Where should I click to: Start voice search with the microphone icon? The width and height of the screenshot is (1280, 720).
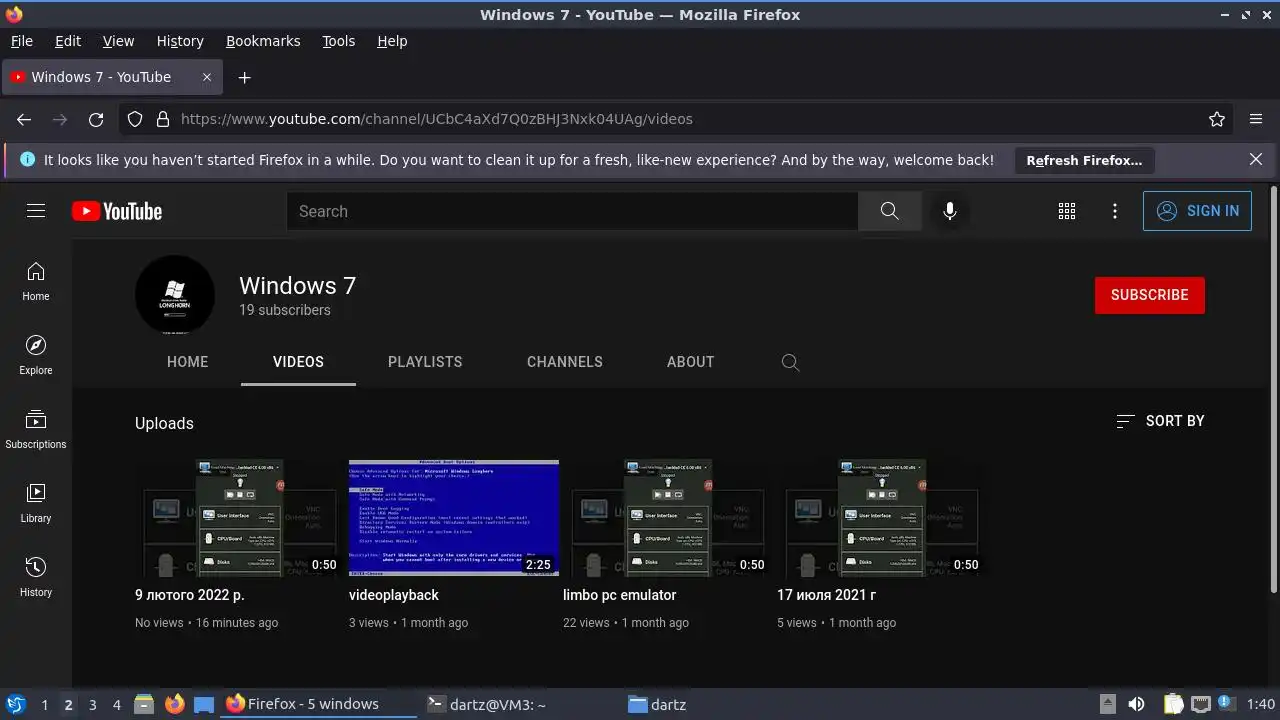coord(950,211)
